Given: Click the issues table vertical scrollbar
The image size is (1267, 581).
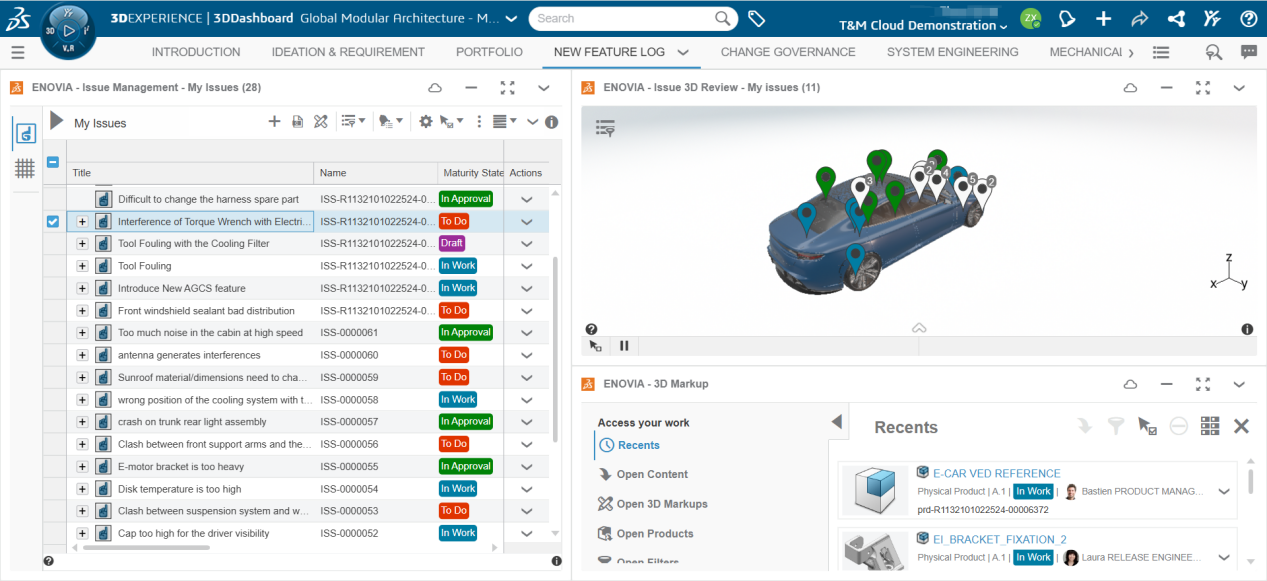Looking at the screenshot, I should [554, 349].
